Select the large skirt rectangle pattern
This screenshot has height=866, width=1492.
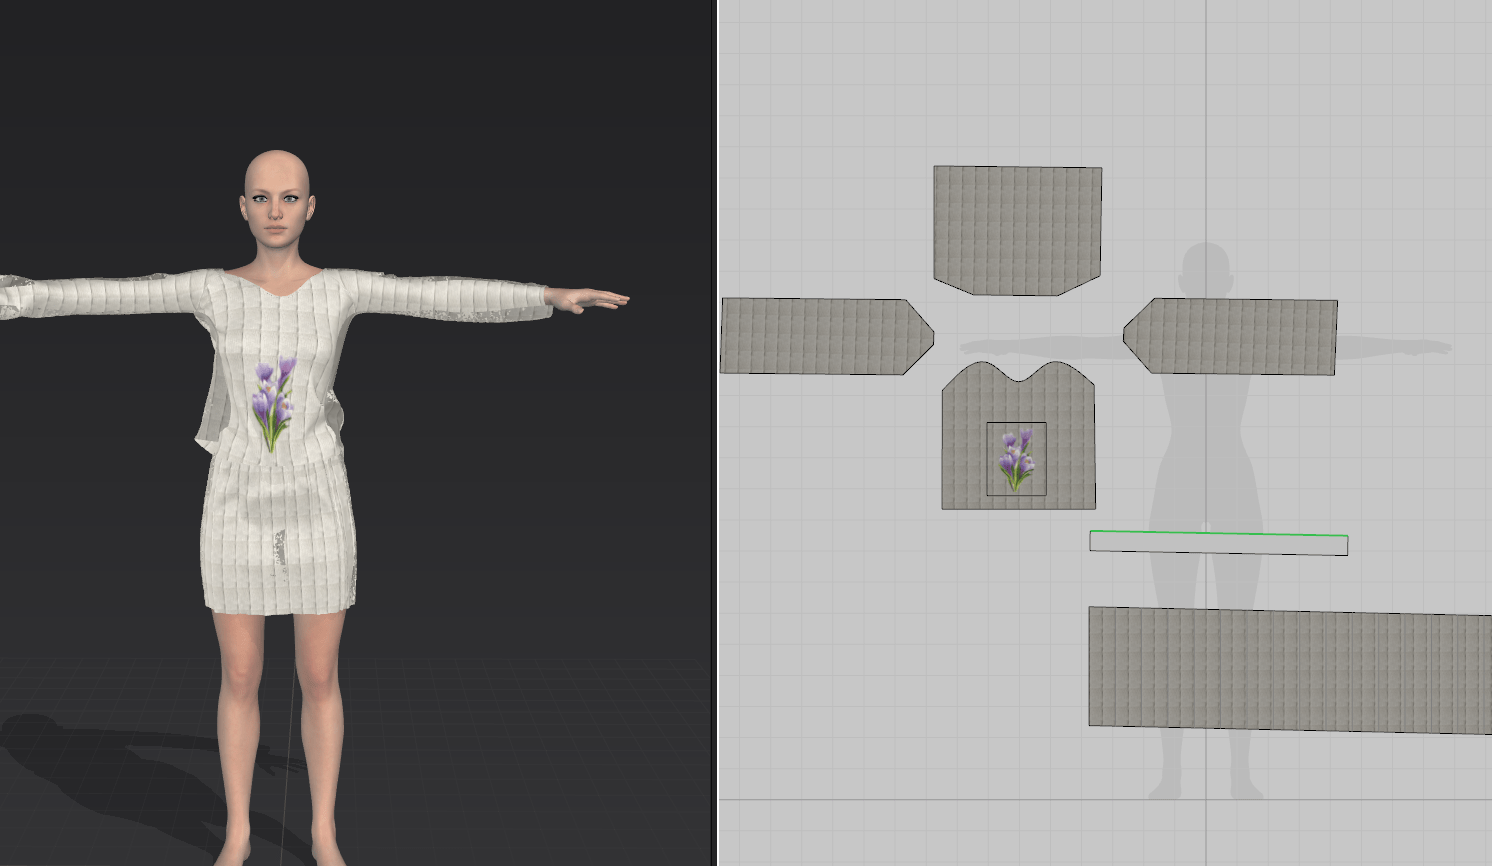[x=1280, y=665]
